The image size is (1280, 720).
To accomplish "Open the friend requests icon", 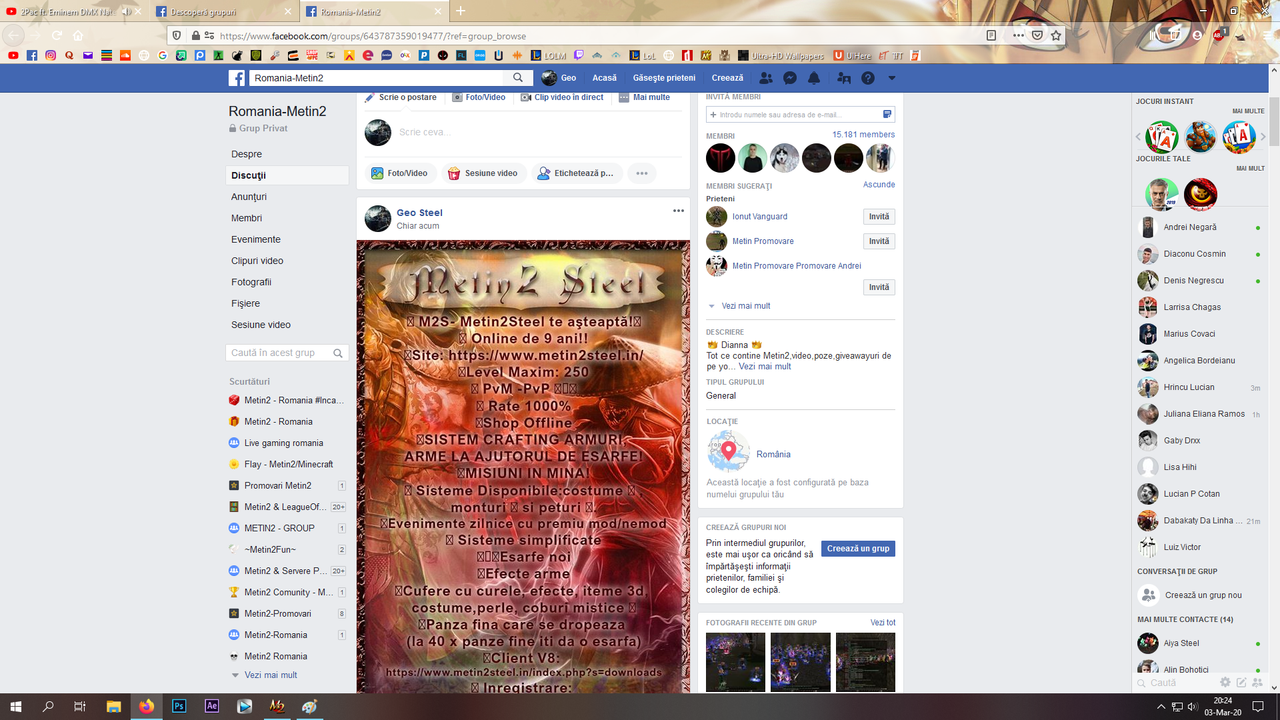I will pyautogui.click(x=766, y=78).
